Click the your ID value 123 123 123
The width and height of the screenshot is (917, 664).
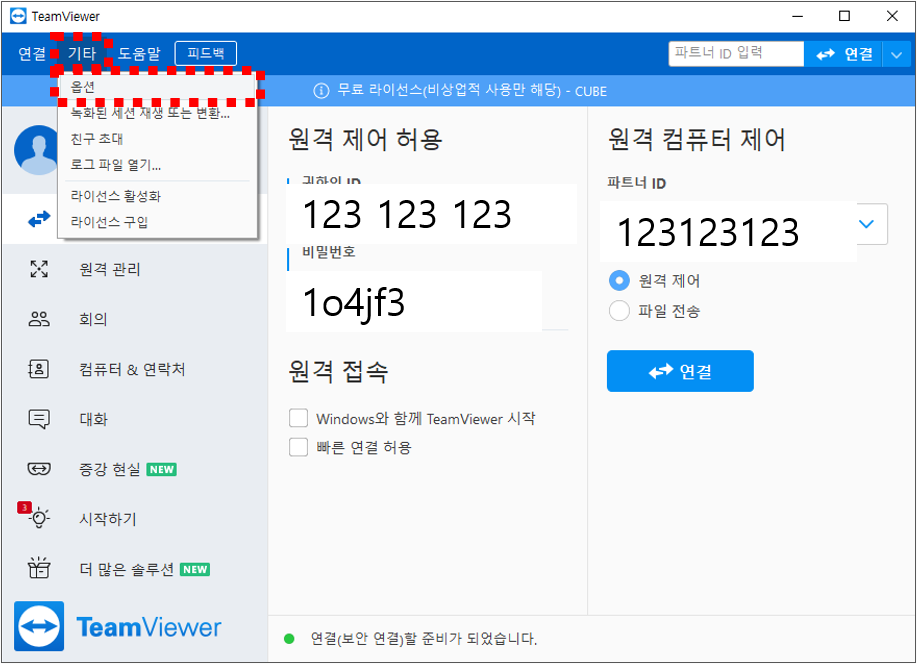click(407, 214)
